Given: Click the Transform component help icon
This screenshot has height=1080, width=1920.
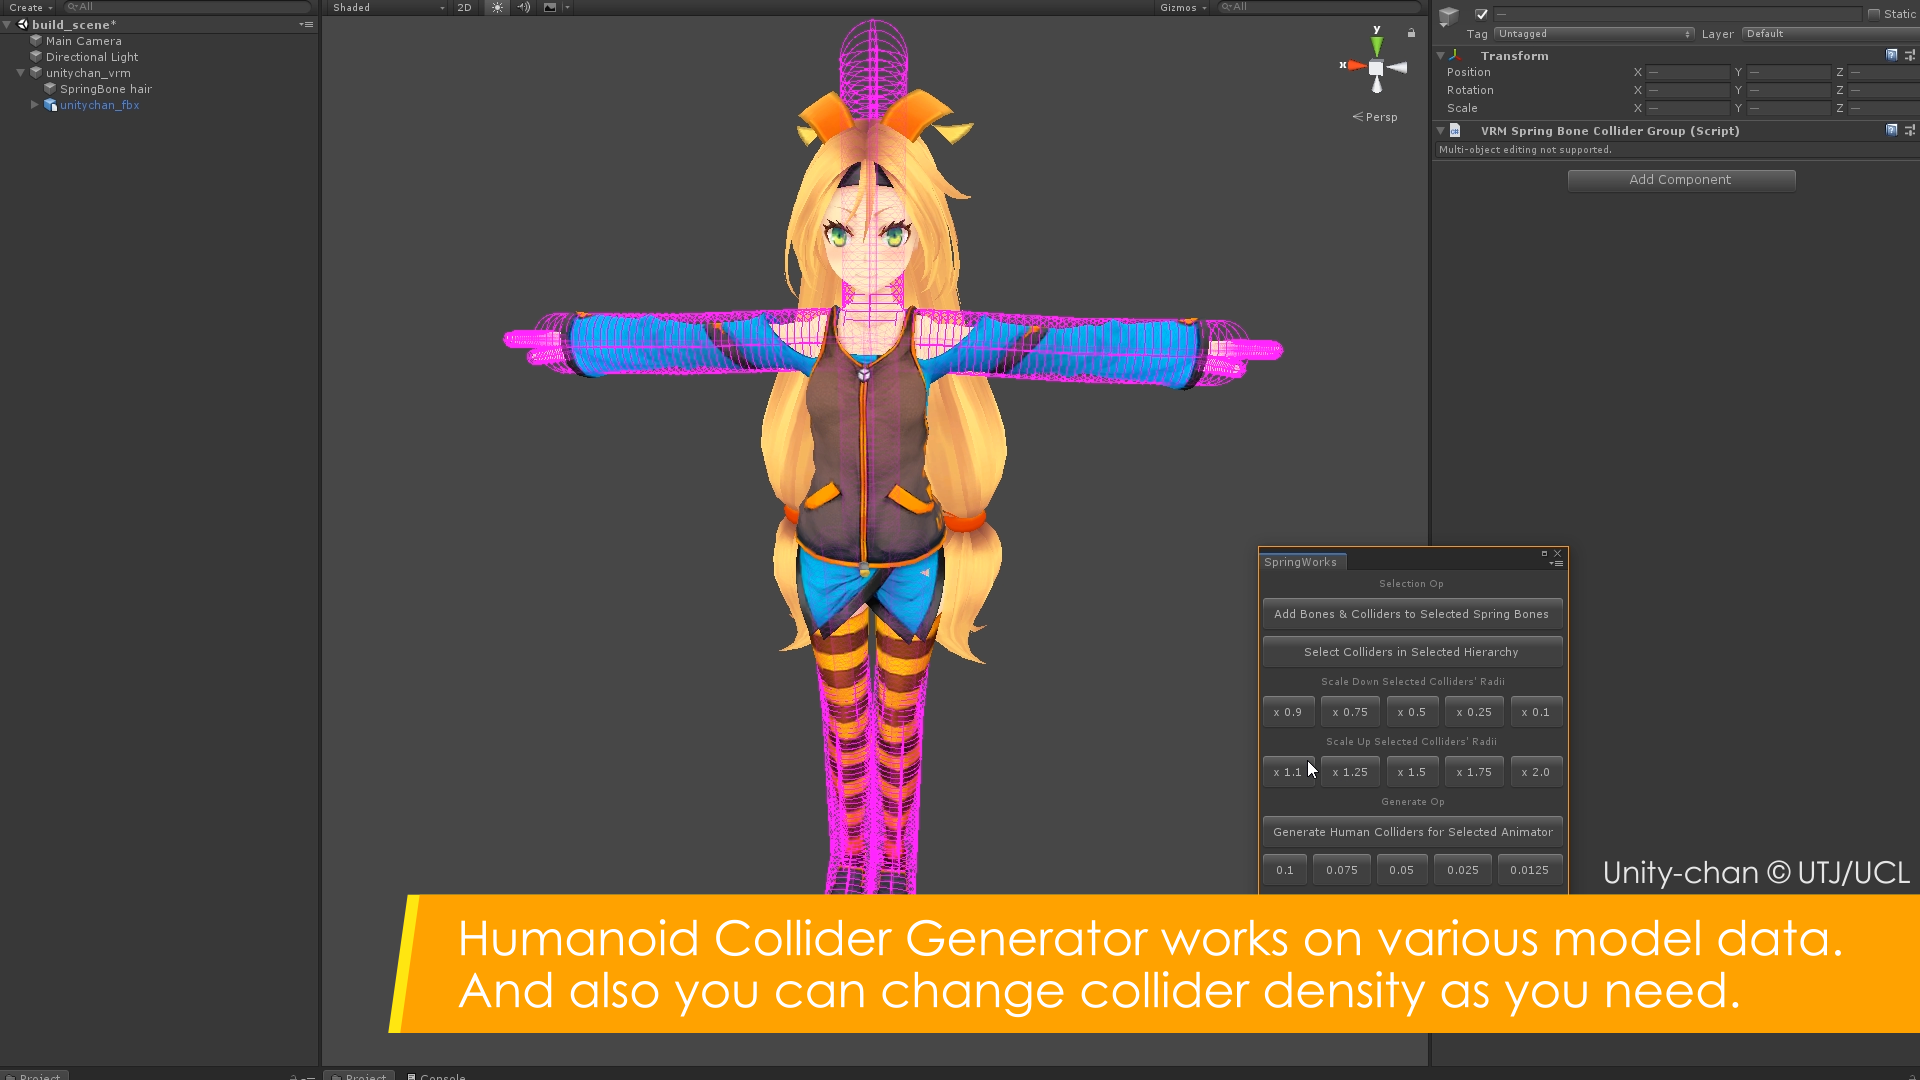Looking at the screenshot, I should pos(1891,55).
